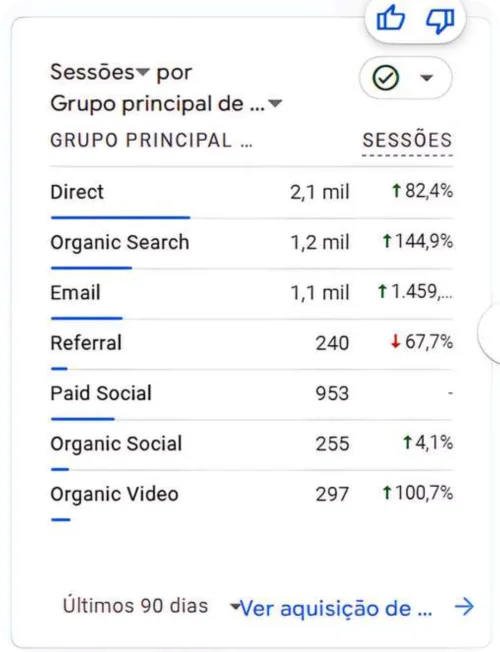The width and height of the screenshot is (500, 652).
Task: Click the GRUPO PRINCIPAL column header
Action: tap(151, 141)
